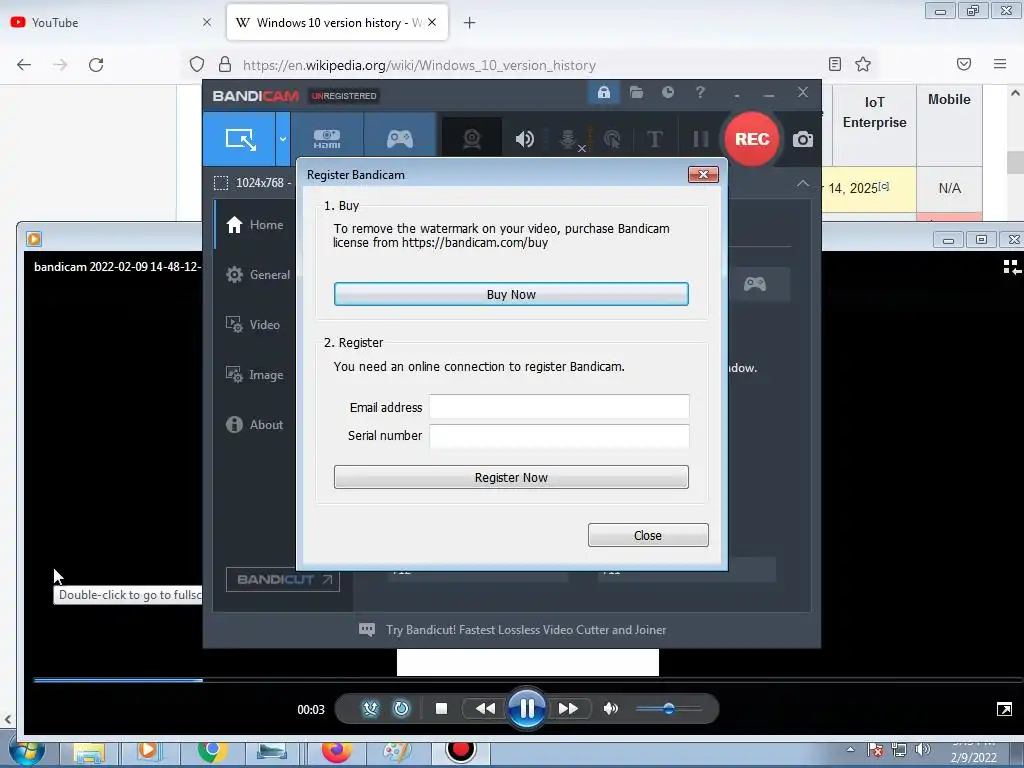Open the About tab in Bandicam
This screenshot has width=1024, height=768.
(x=255, y=424)
